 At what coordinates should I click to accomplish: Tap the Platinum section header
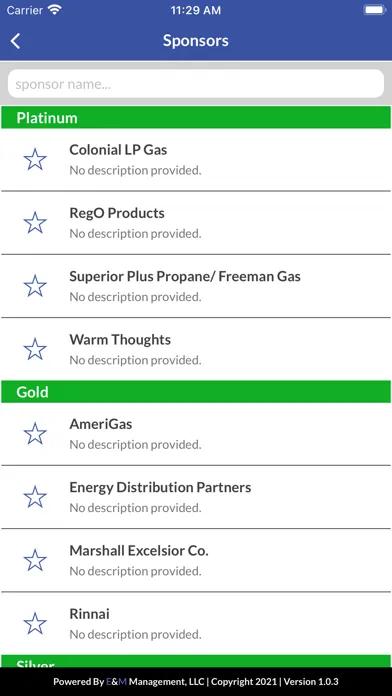(196, 118)
